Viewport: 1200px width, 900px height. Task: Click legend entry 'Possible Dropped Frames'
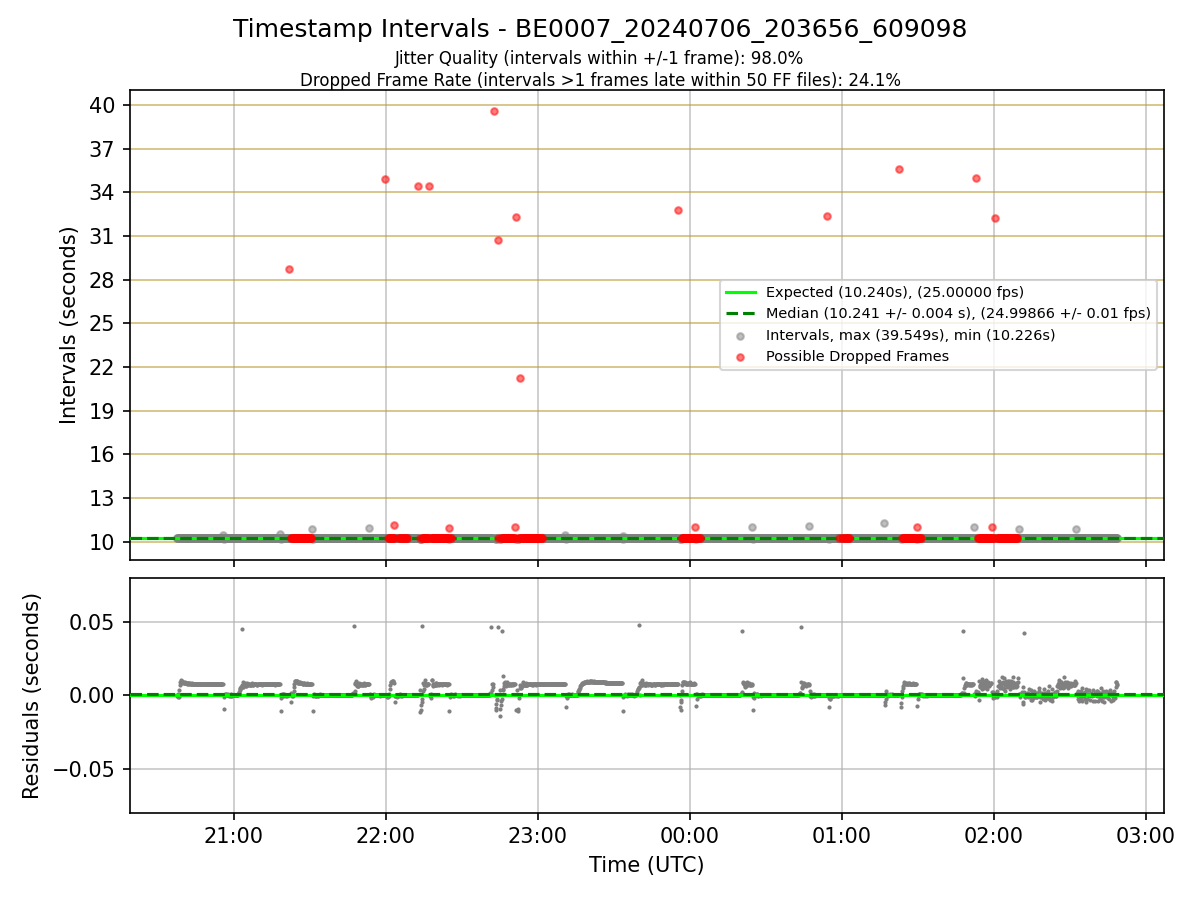click(x=857, y=356)
